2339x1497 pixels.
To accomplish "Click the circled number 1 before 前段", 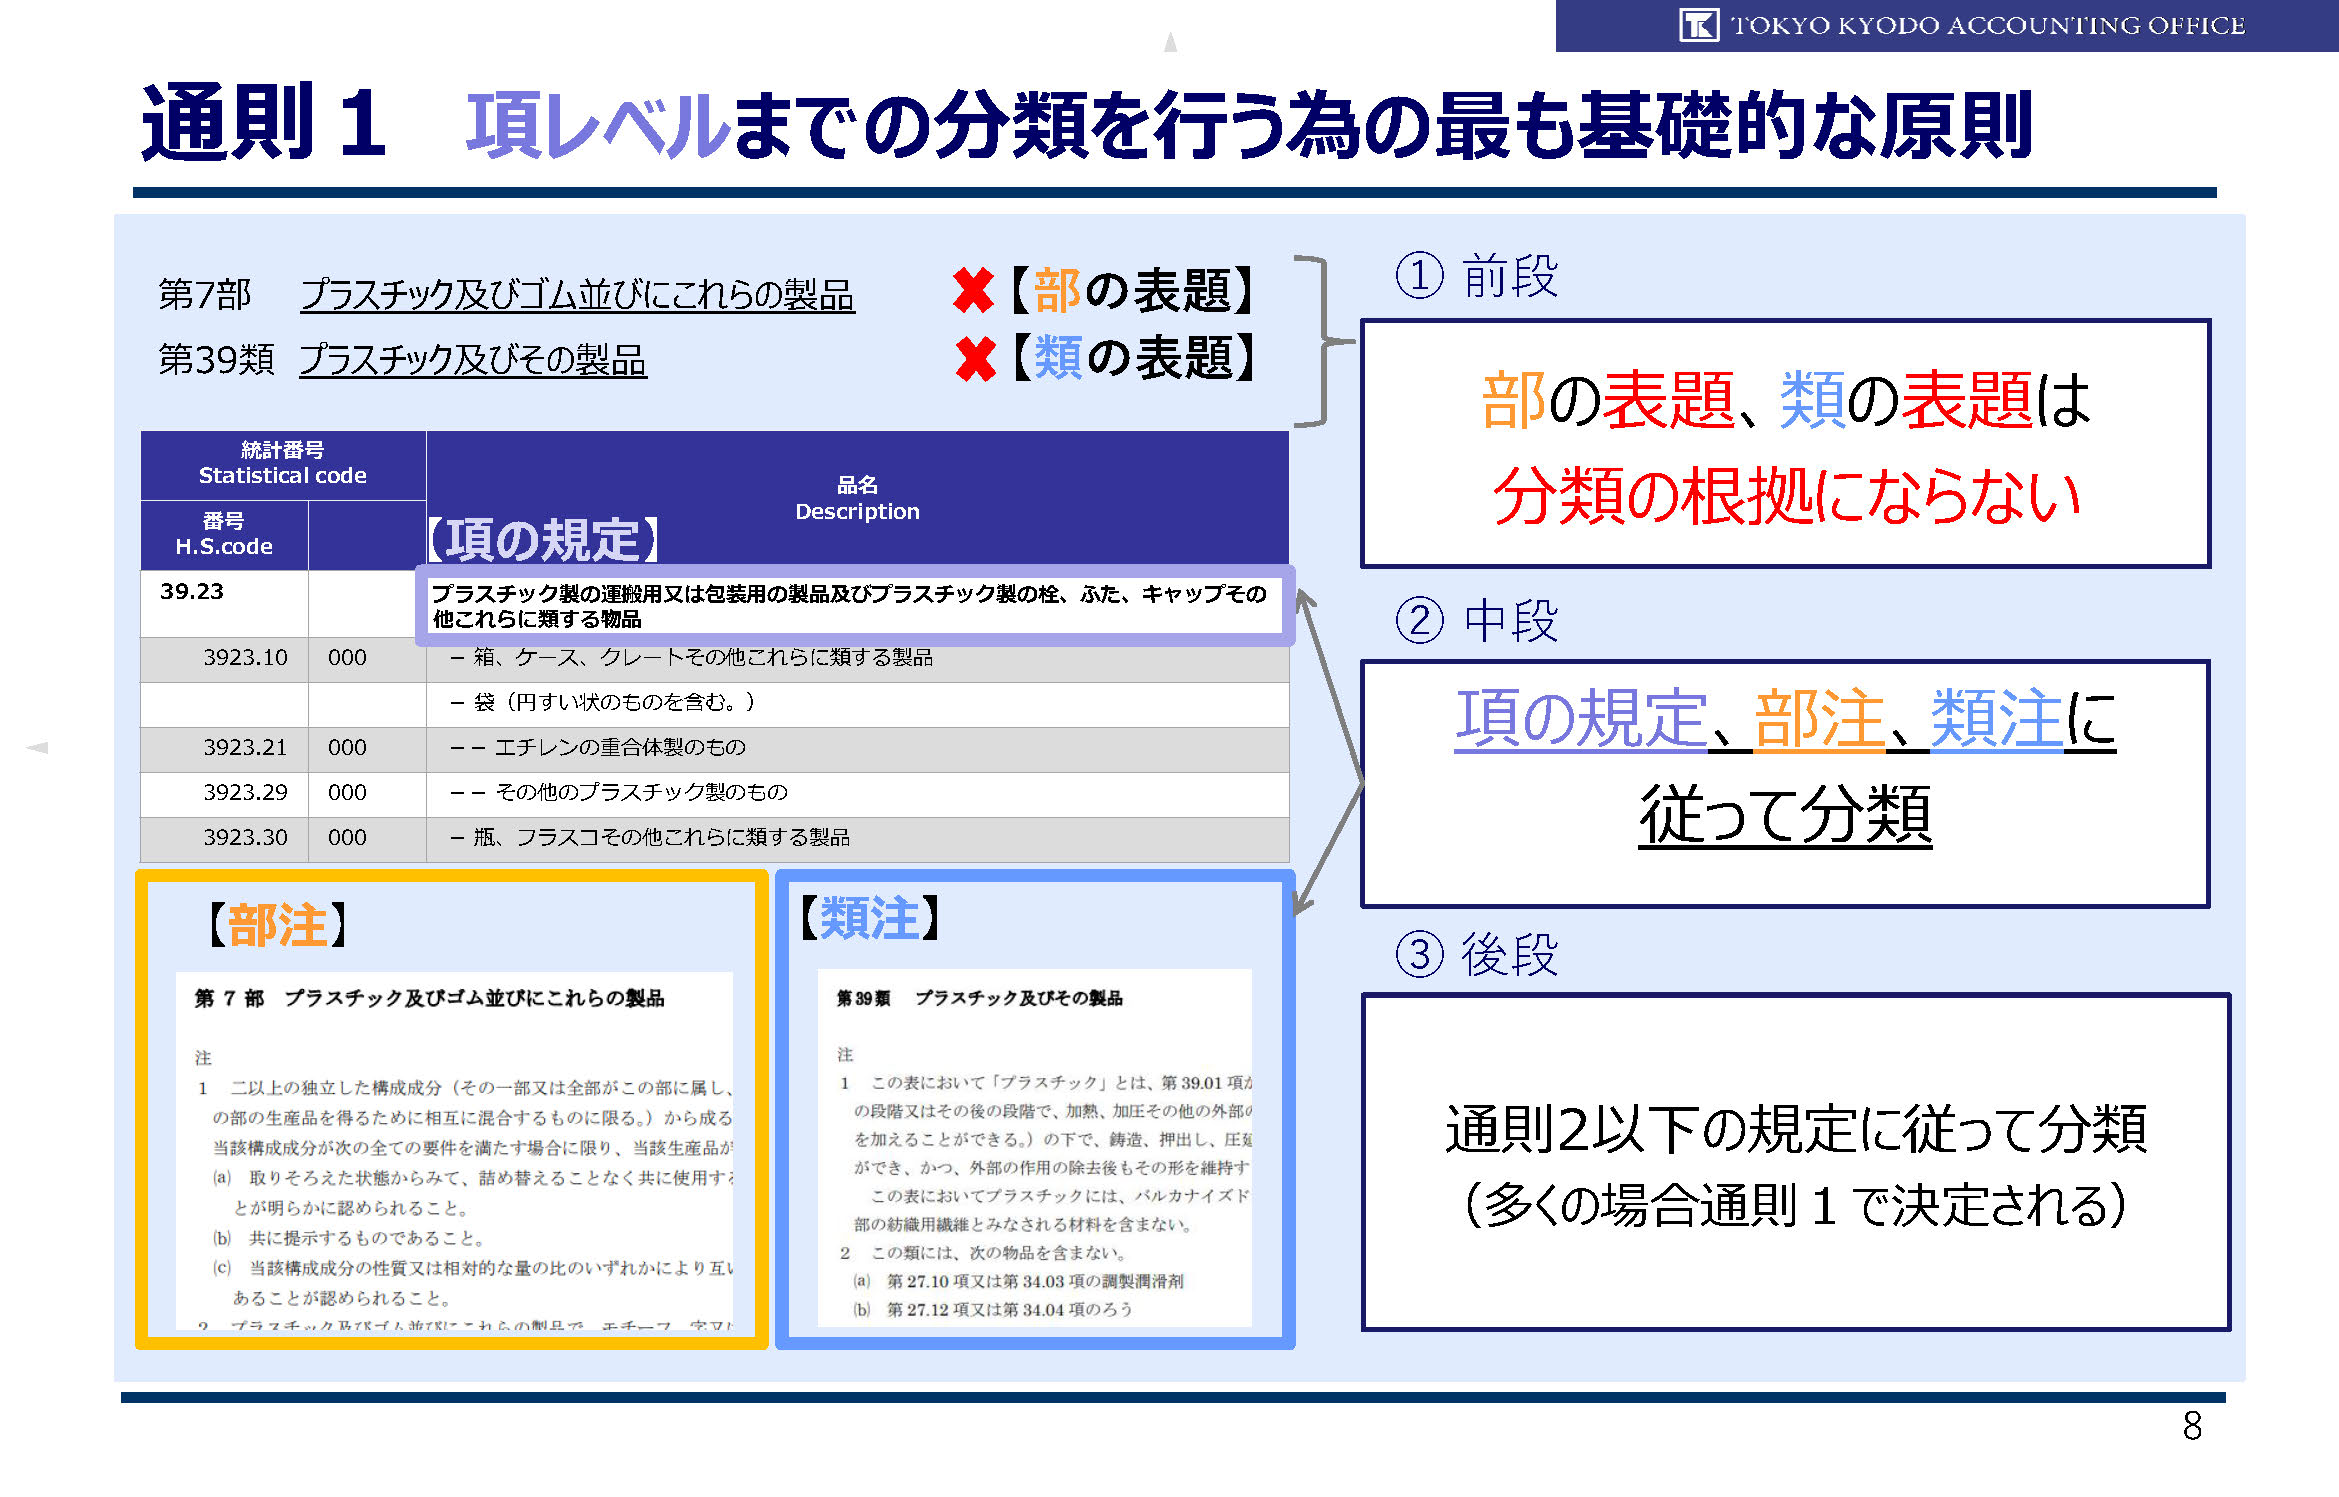I will coord(1419,275).
